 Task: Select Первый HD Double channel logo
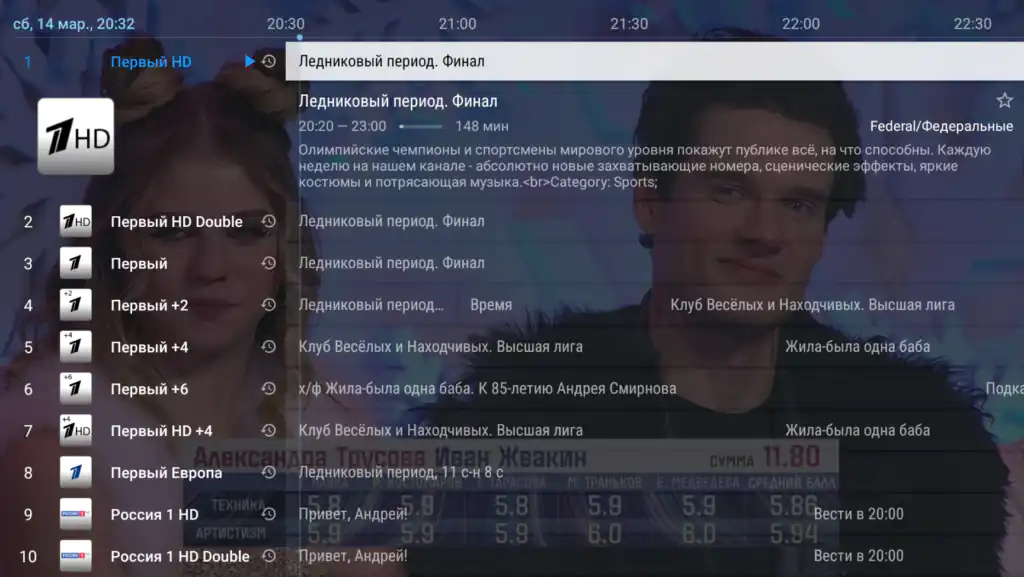click(76, 221)
